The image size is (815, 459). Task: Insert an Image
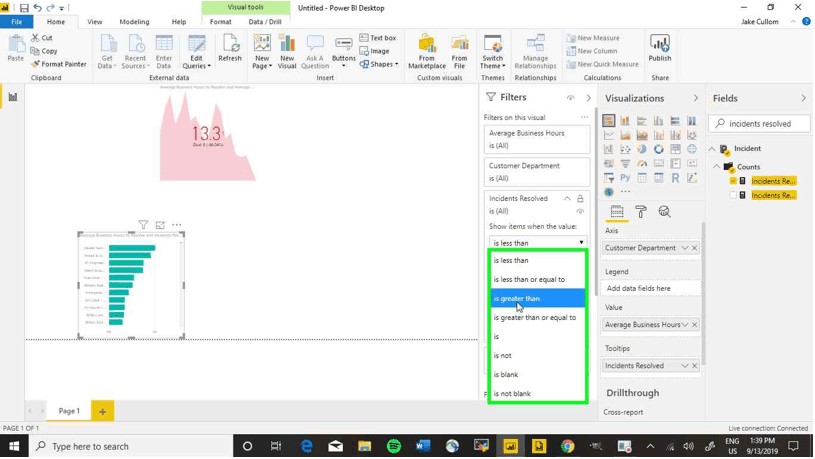pyautogui.click(x=375, y=51)
